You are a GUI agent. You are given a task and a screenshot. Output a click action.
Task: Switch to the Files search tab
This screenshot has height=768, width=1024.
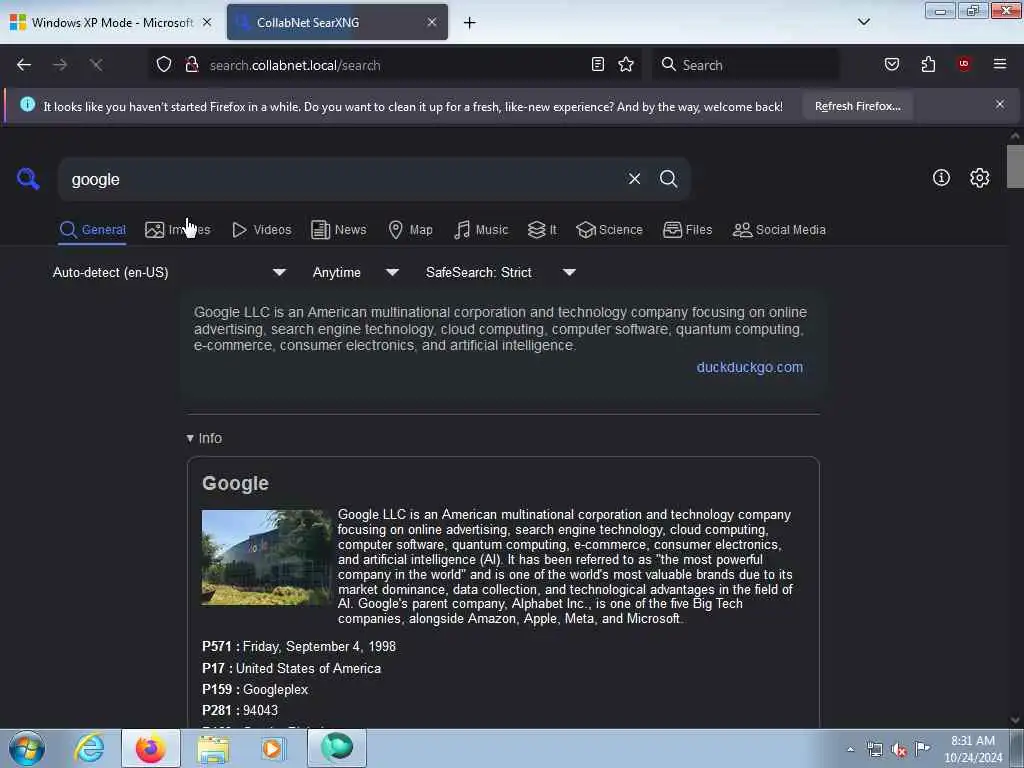(688, 230)
